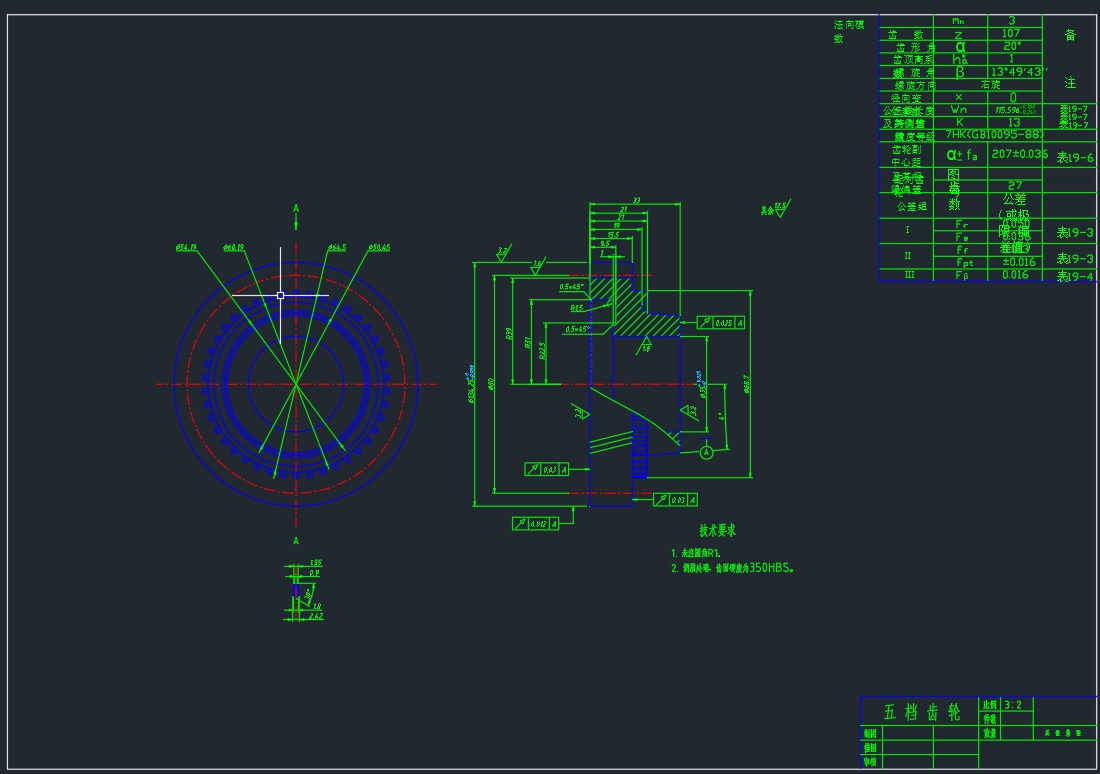Select the ø90 vertical dimension

[491, 384]
